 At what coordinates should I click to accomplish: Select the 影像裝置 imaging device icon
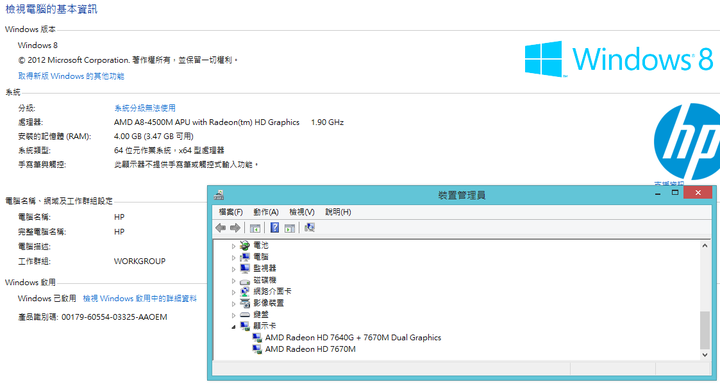point(245,303)
